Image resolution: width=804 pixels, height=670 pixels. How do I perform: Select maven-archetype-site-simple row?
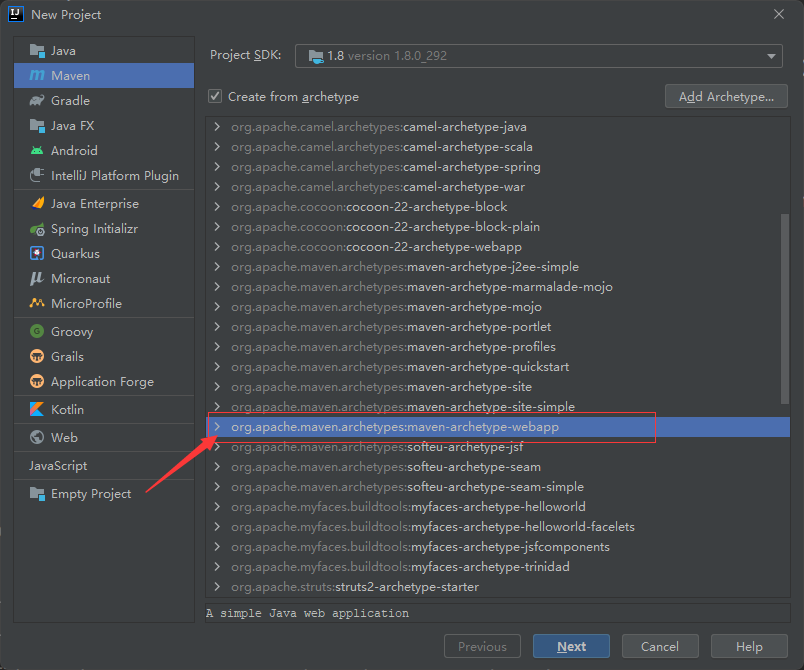pyautogui.click(x=497, y=407)
